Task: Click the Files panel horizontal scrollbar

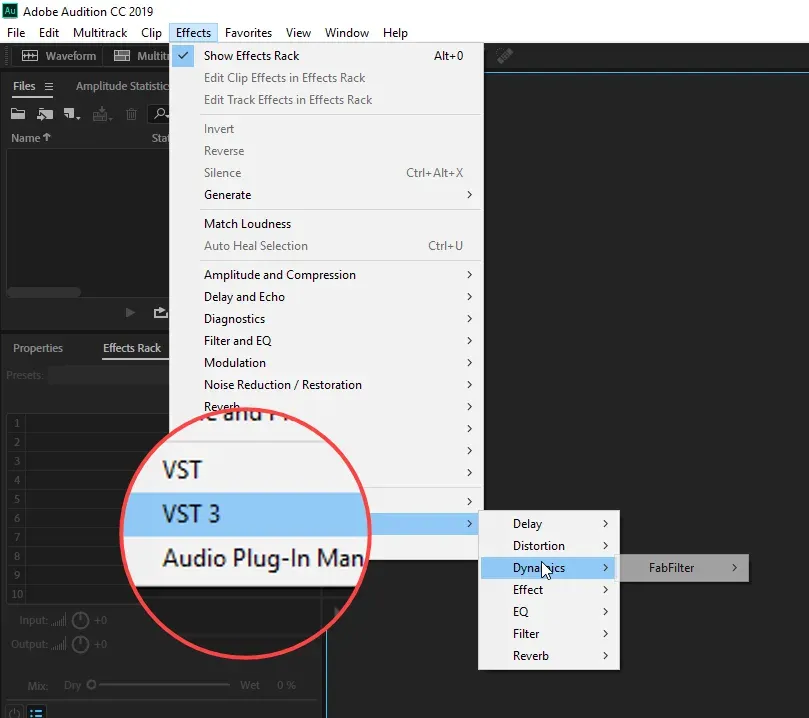Action: pyautogui.click(x=44, y=292)
